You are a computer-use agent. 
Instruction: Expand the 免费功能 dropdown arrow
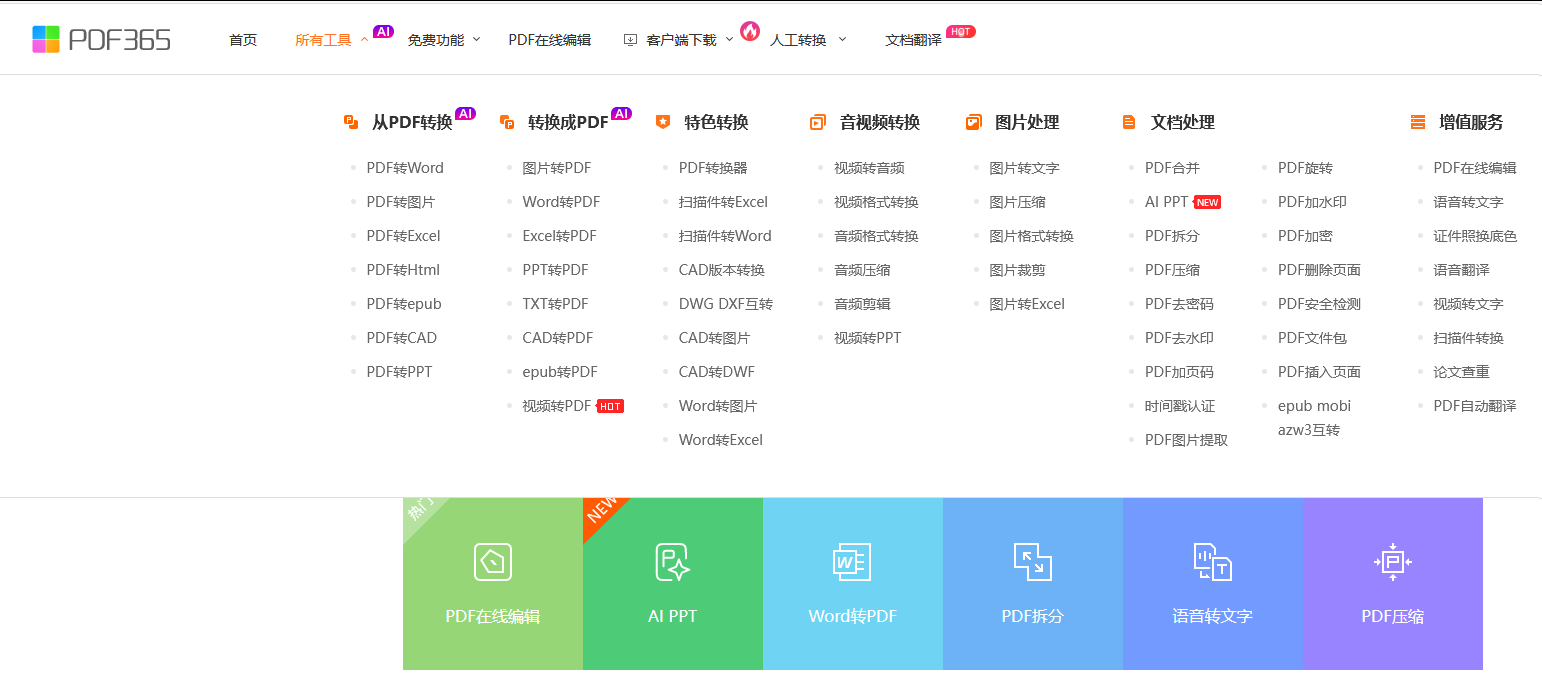476,39
